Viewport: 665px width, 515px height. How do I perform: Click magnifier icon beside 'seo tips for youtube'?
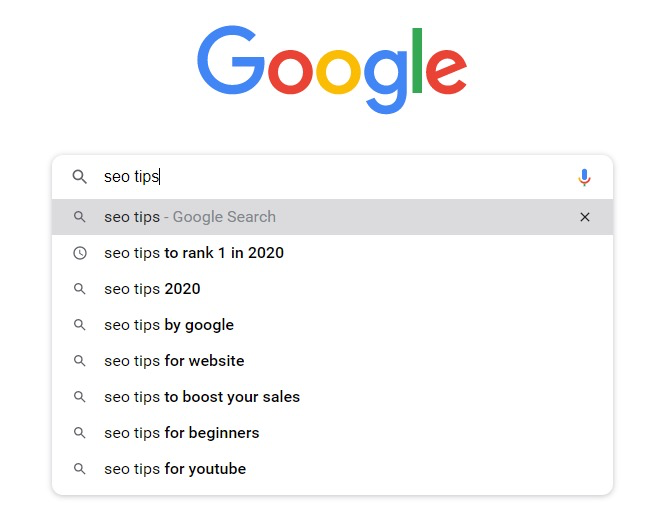(79, 469)
